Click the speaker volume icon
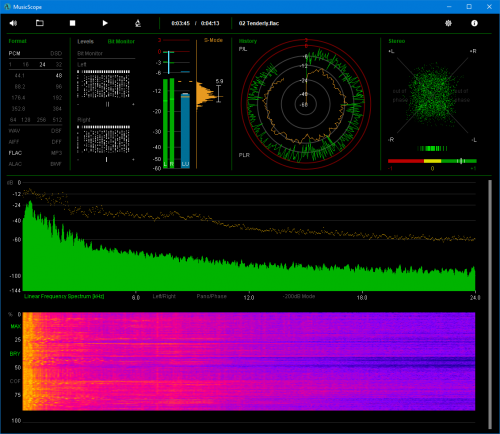 click(13, 23)
